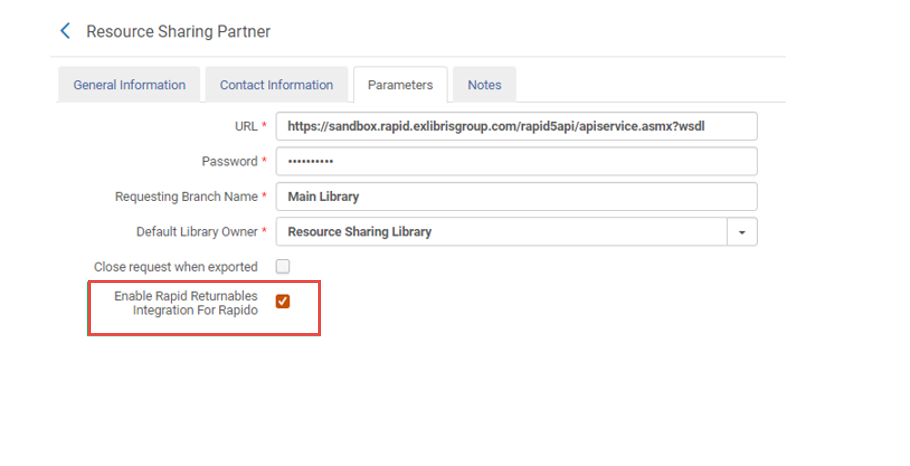Click the Enable Rapid Returnables Integration label
This screenshot has width=910, height=466.
(185, 303)
